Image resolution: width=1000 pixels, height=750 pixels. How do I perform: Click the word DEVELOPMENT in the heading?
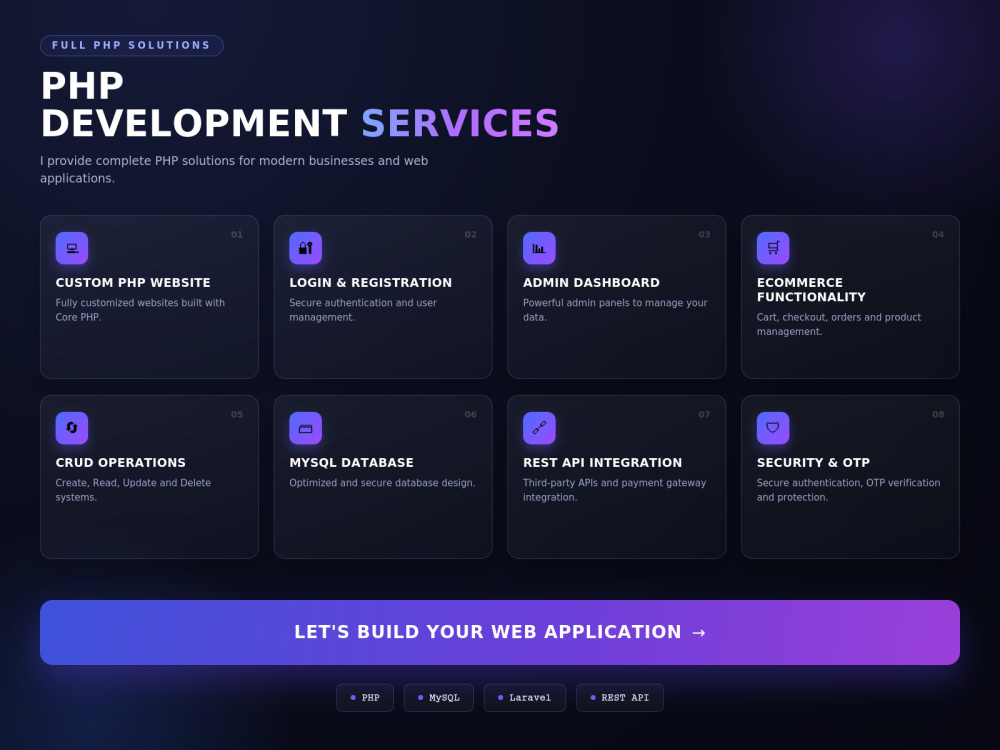click(x=194, y=123)
